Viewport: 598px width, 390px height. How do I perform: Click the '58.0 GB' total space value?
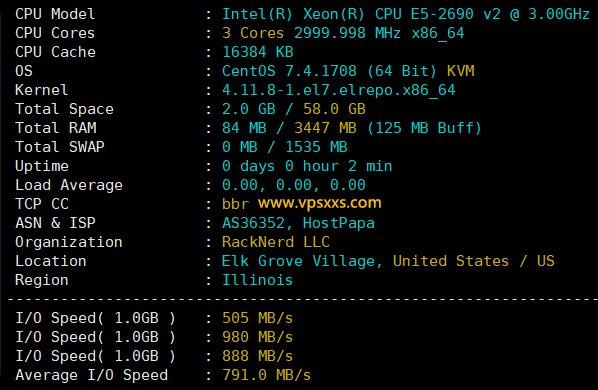pyautogui.click(x=334, y=109)
